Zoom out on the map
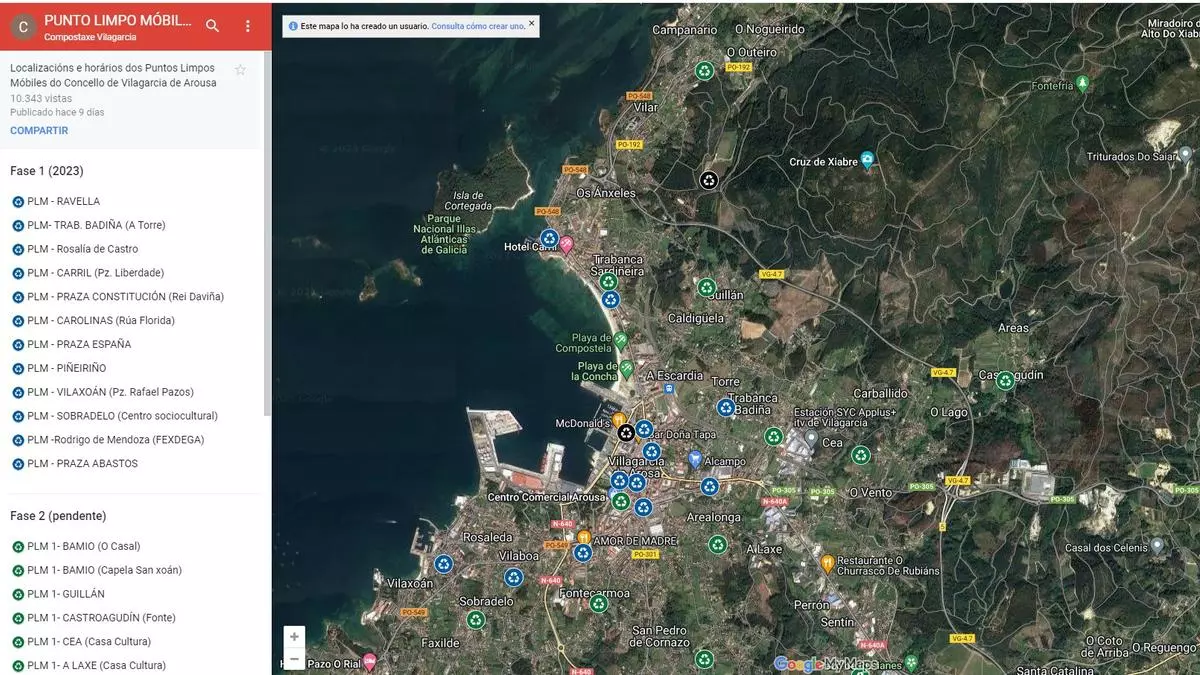This screenshot has height=675, width=1200. click(294, 659)
